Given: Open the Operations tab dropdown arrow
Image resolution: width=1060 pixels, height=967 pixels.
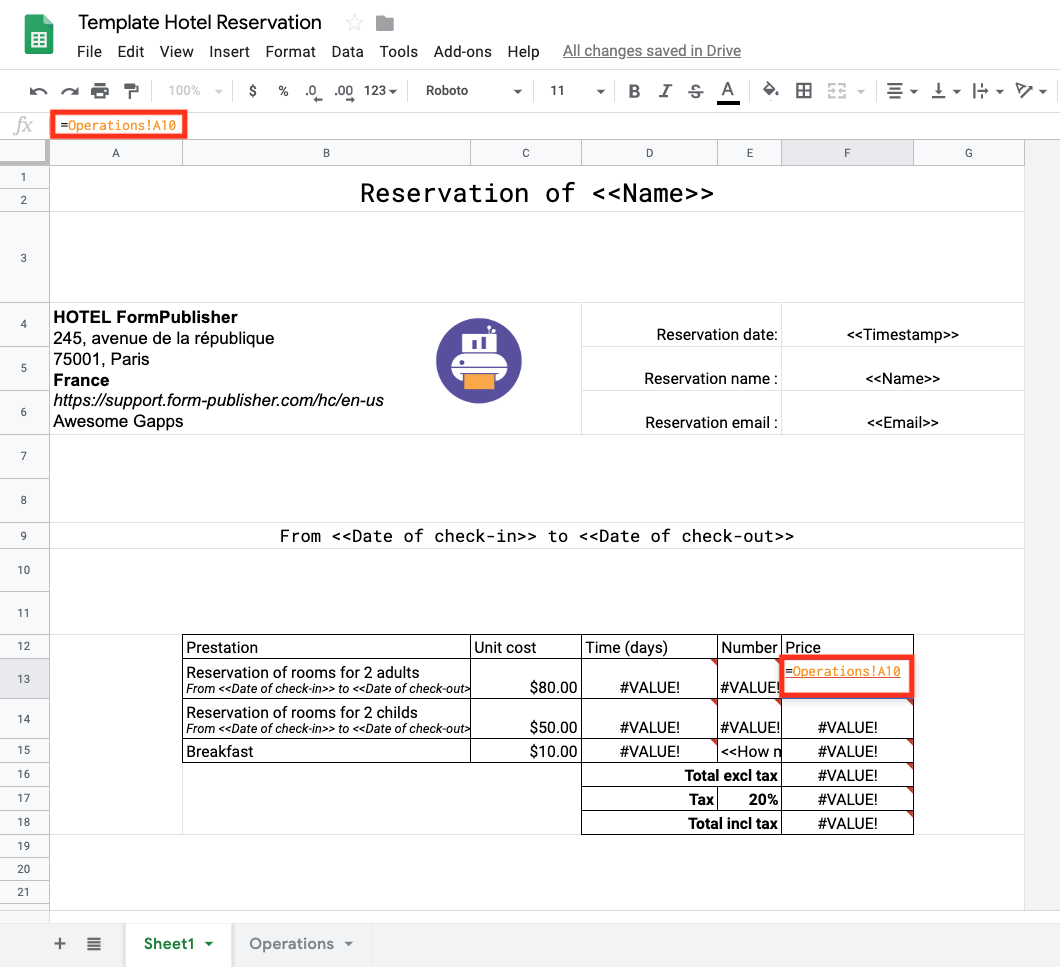Looking at the screenshot, I should (349, 944).
